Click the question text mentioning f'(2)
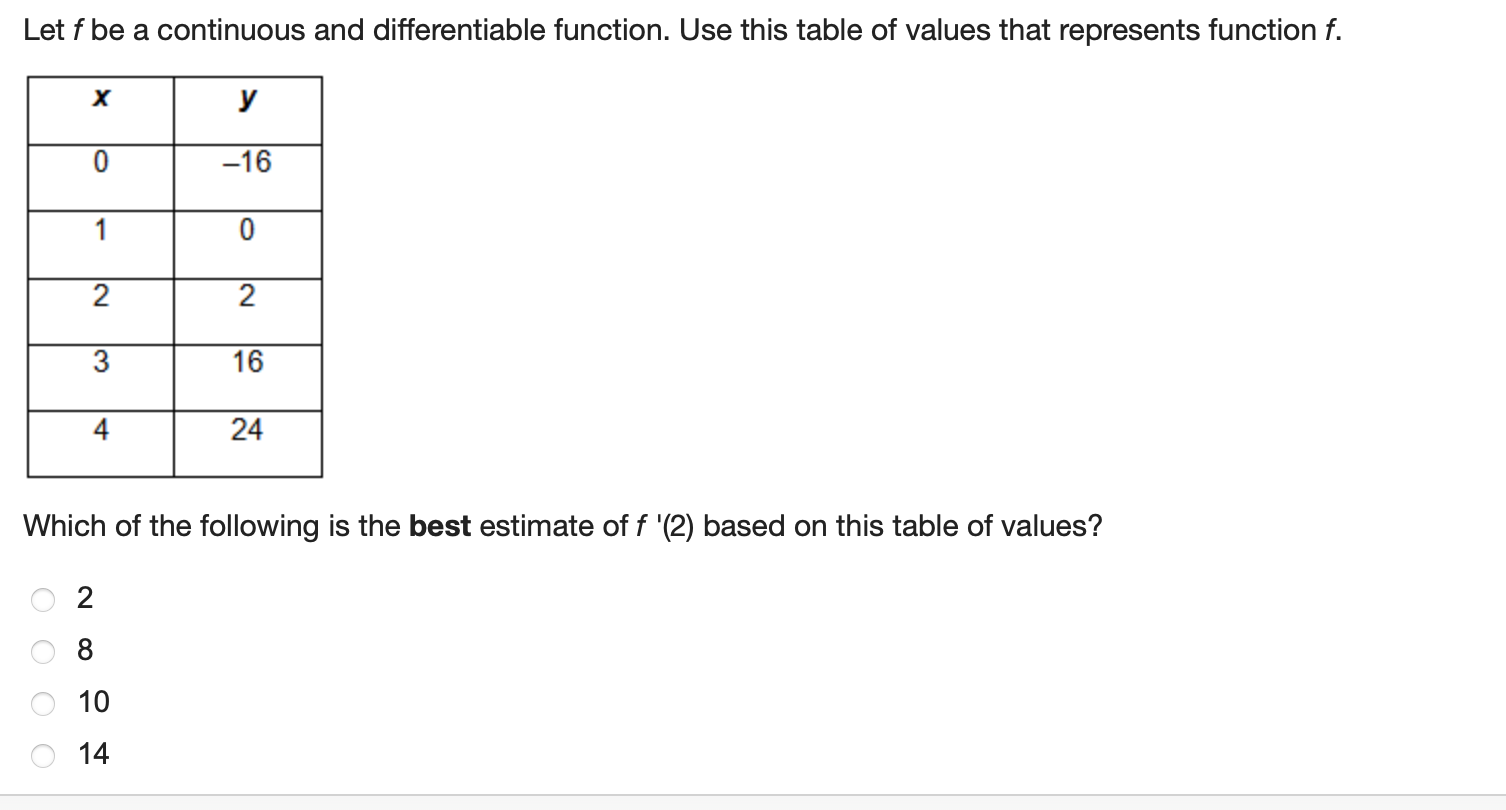 point(560,525)
